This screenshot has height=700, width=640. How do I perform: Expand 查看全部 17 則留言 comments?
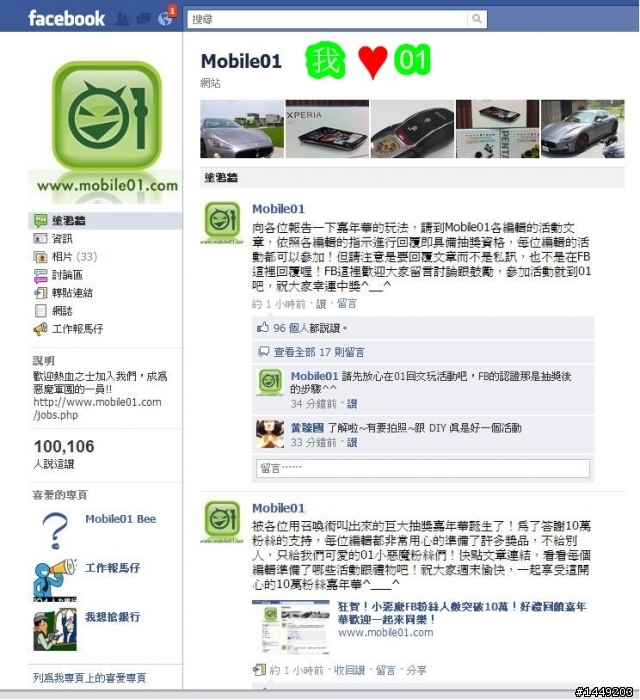(x=319, y=352)
